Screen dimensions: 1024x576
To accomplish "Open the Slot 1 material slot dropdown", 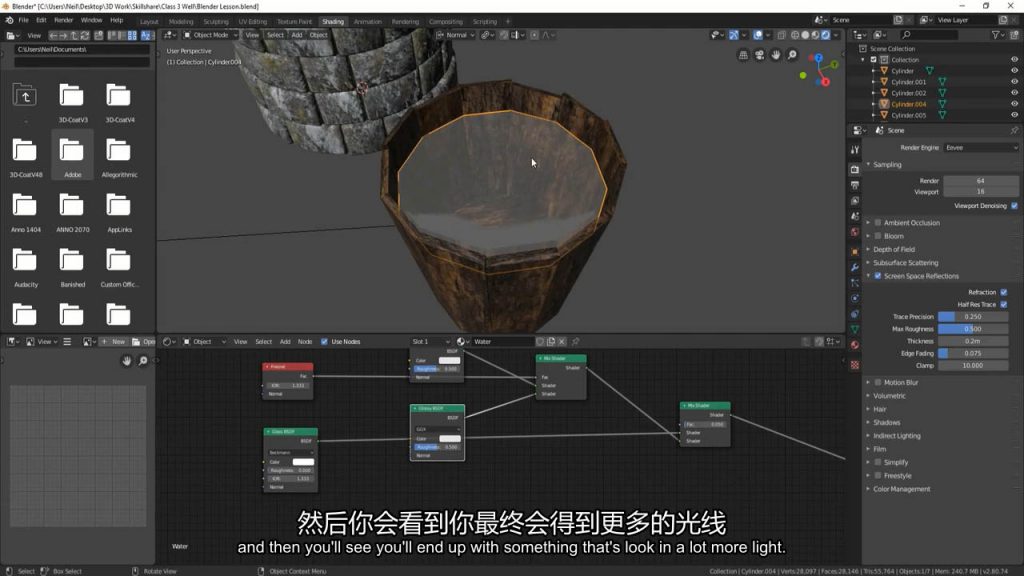I will [430, 342].
